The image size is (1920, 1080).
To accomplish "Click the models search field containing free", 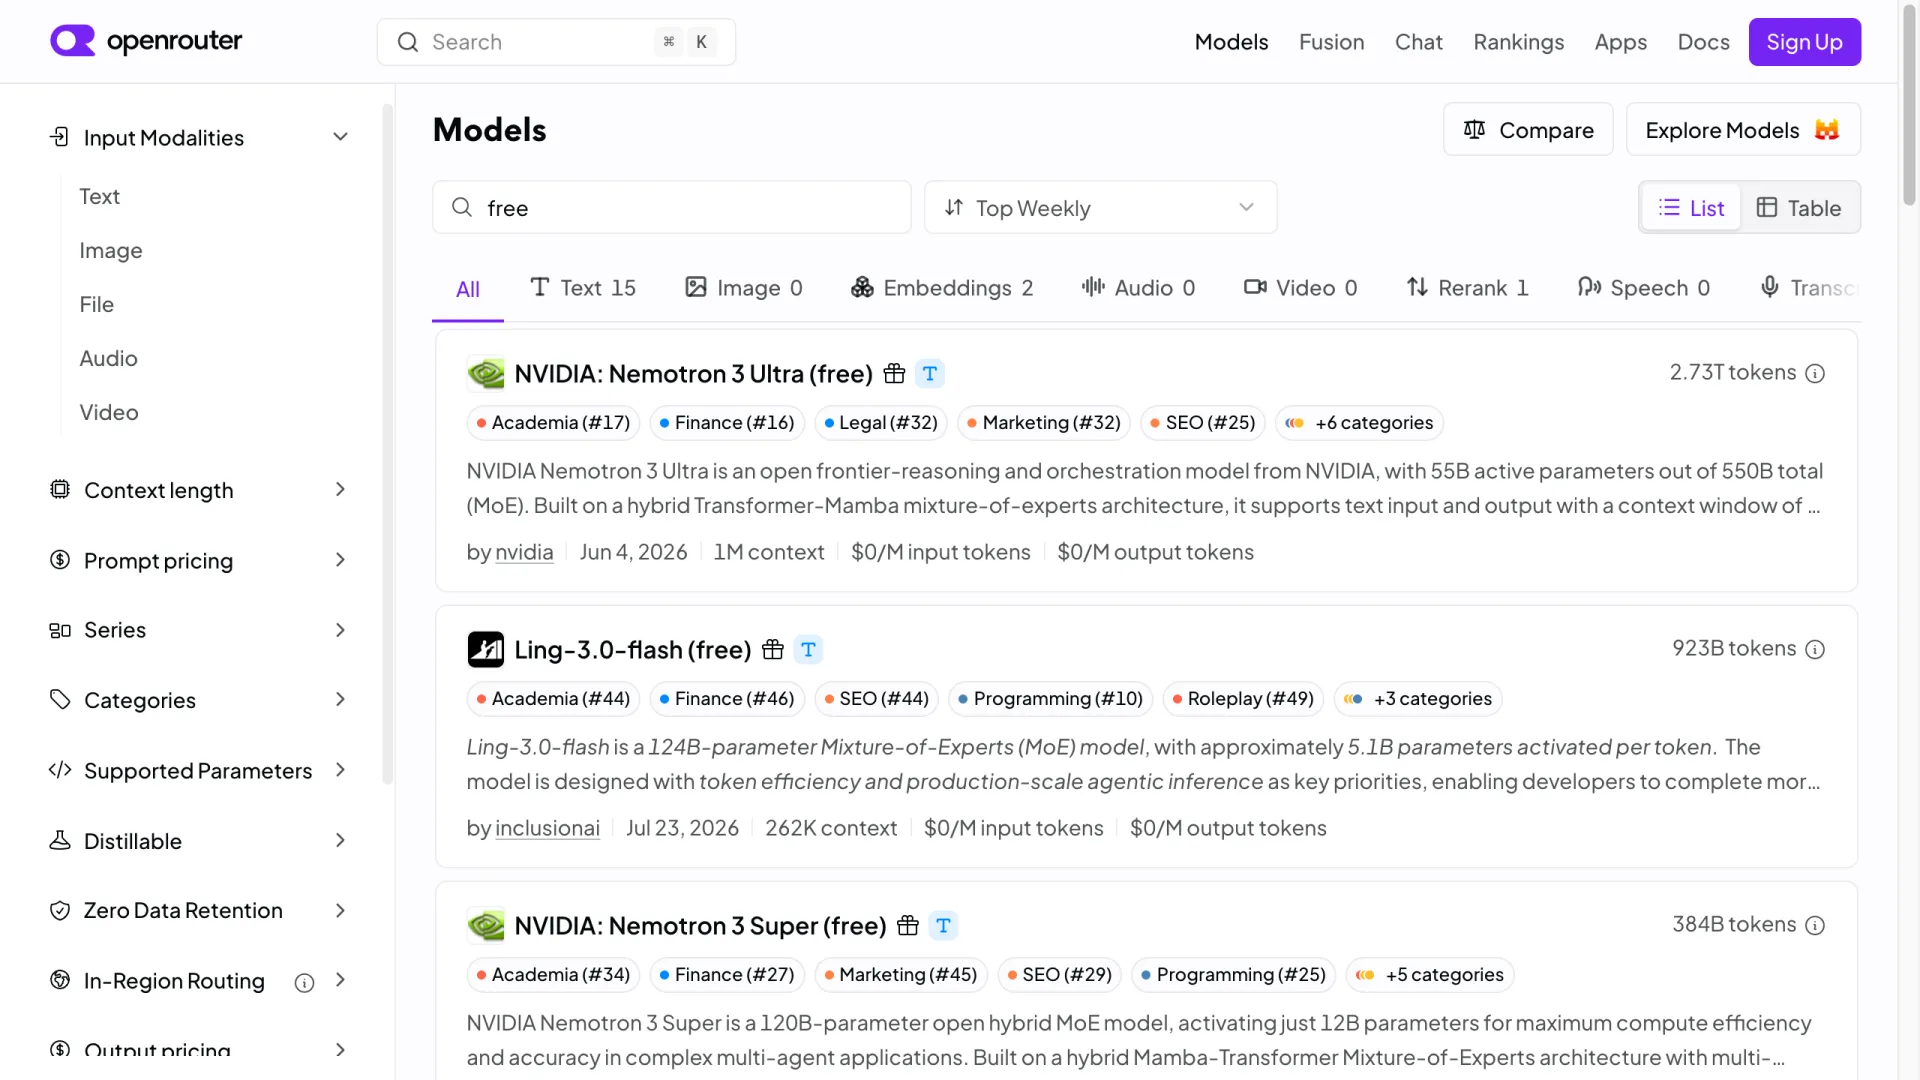I will pos(671,207).
